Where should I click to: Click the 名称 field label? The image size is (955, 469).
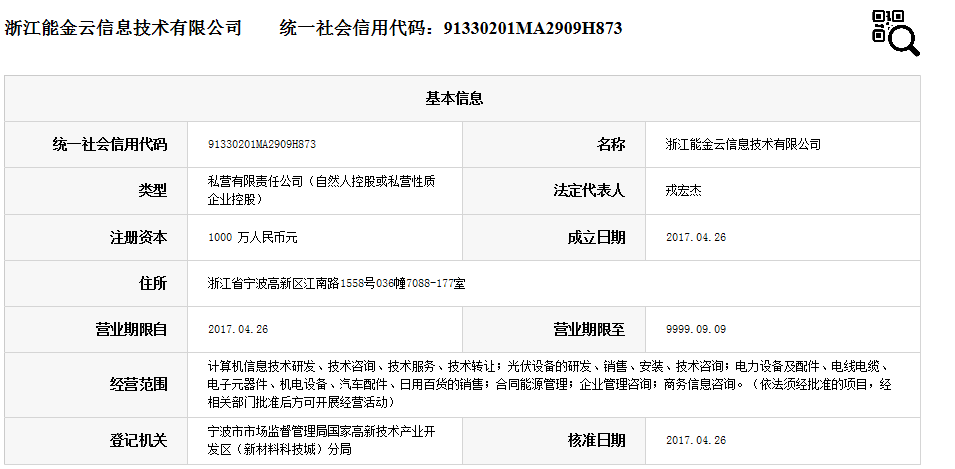point(610,144)
